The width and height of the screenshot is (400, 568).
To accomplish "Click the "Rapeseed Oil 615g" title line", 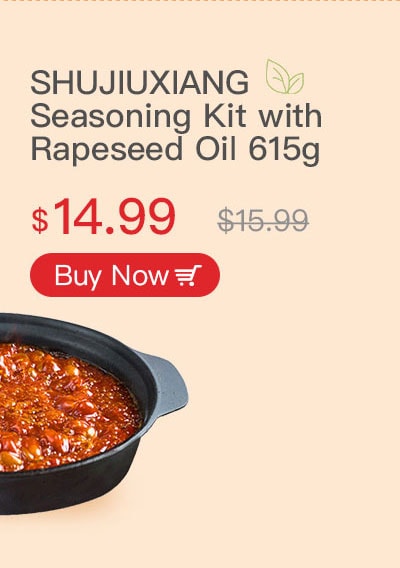I will coord(176,149).
